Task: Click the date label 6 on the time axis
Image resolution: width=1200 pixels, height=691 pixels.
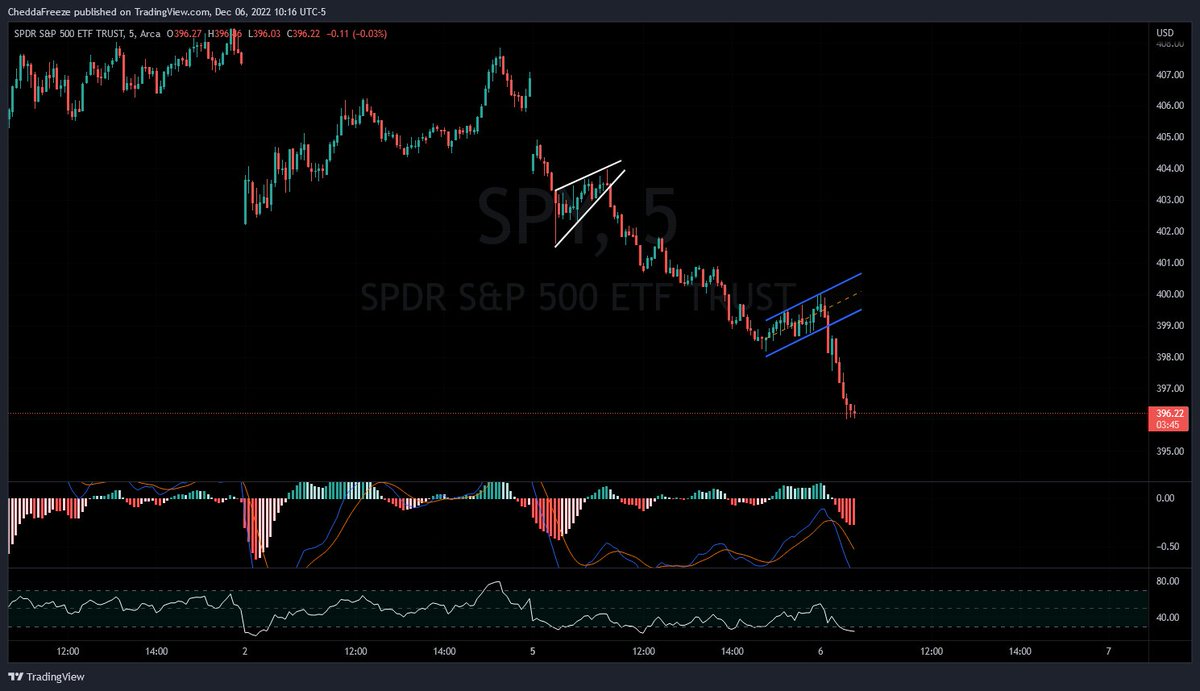Action: pos(821,650)
